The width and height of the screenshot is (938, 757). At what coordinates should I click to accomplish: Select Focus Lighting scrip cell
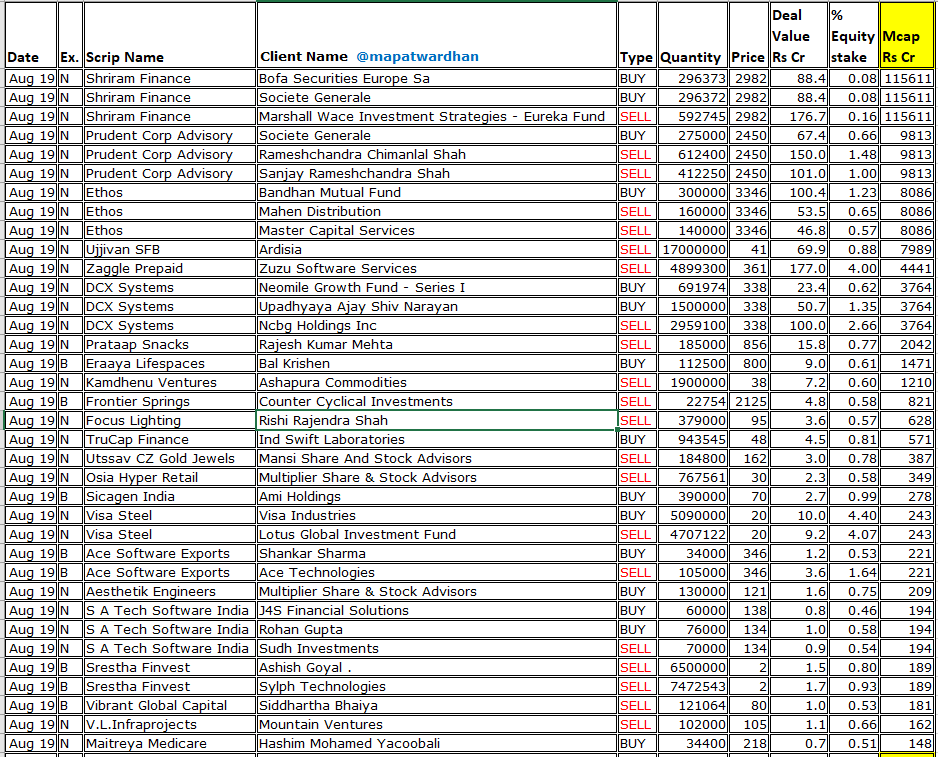click(x=170, y=421)
